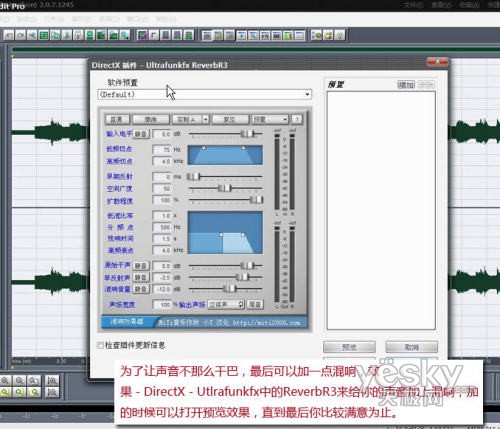
Task: Click the yellow and green squares toolbar icon
Action: (288, 35)
